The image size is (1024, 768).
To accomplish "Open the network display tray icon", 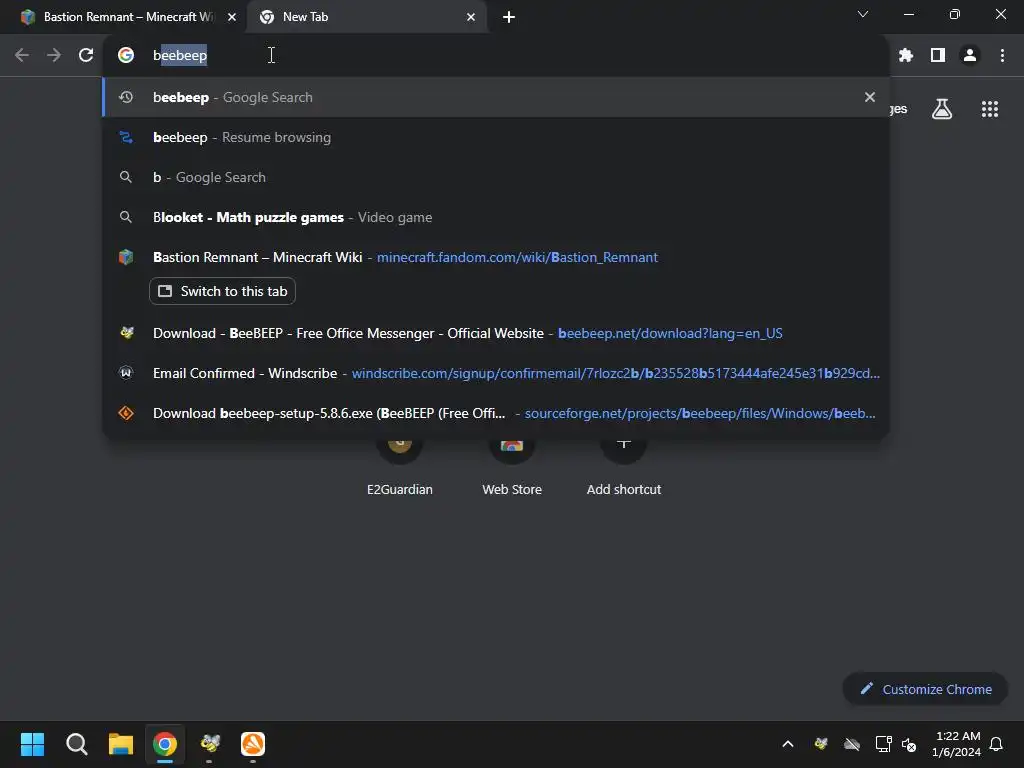I will pyautogui.click(x=883, y=744).
